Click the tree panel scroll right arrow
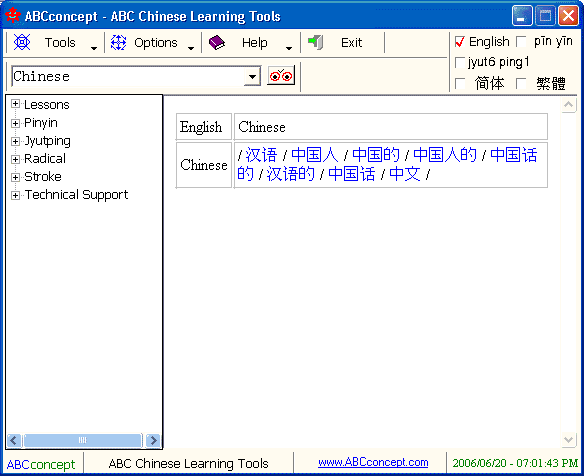The width and height of the screenshot is (584, 476). [x=153, y=440]
